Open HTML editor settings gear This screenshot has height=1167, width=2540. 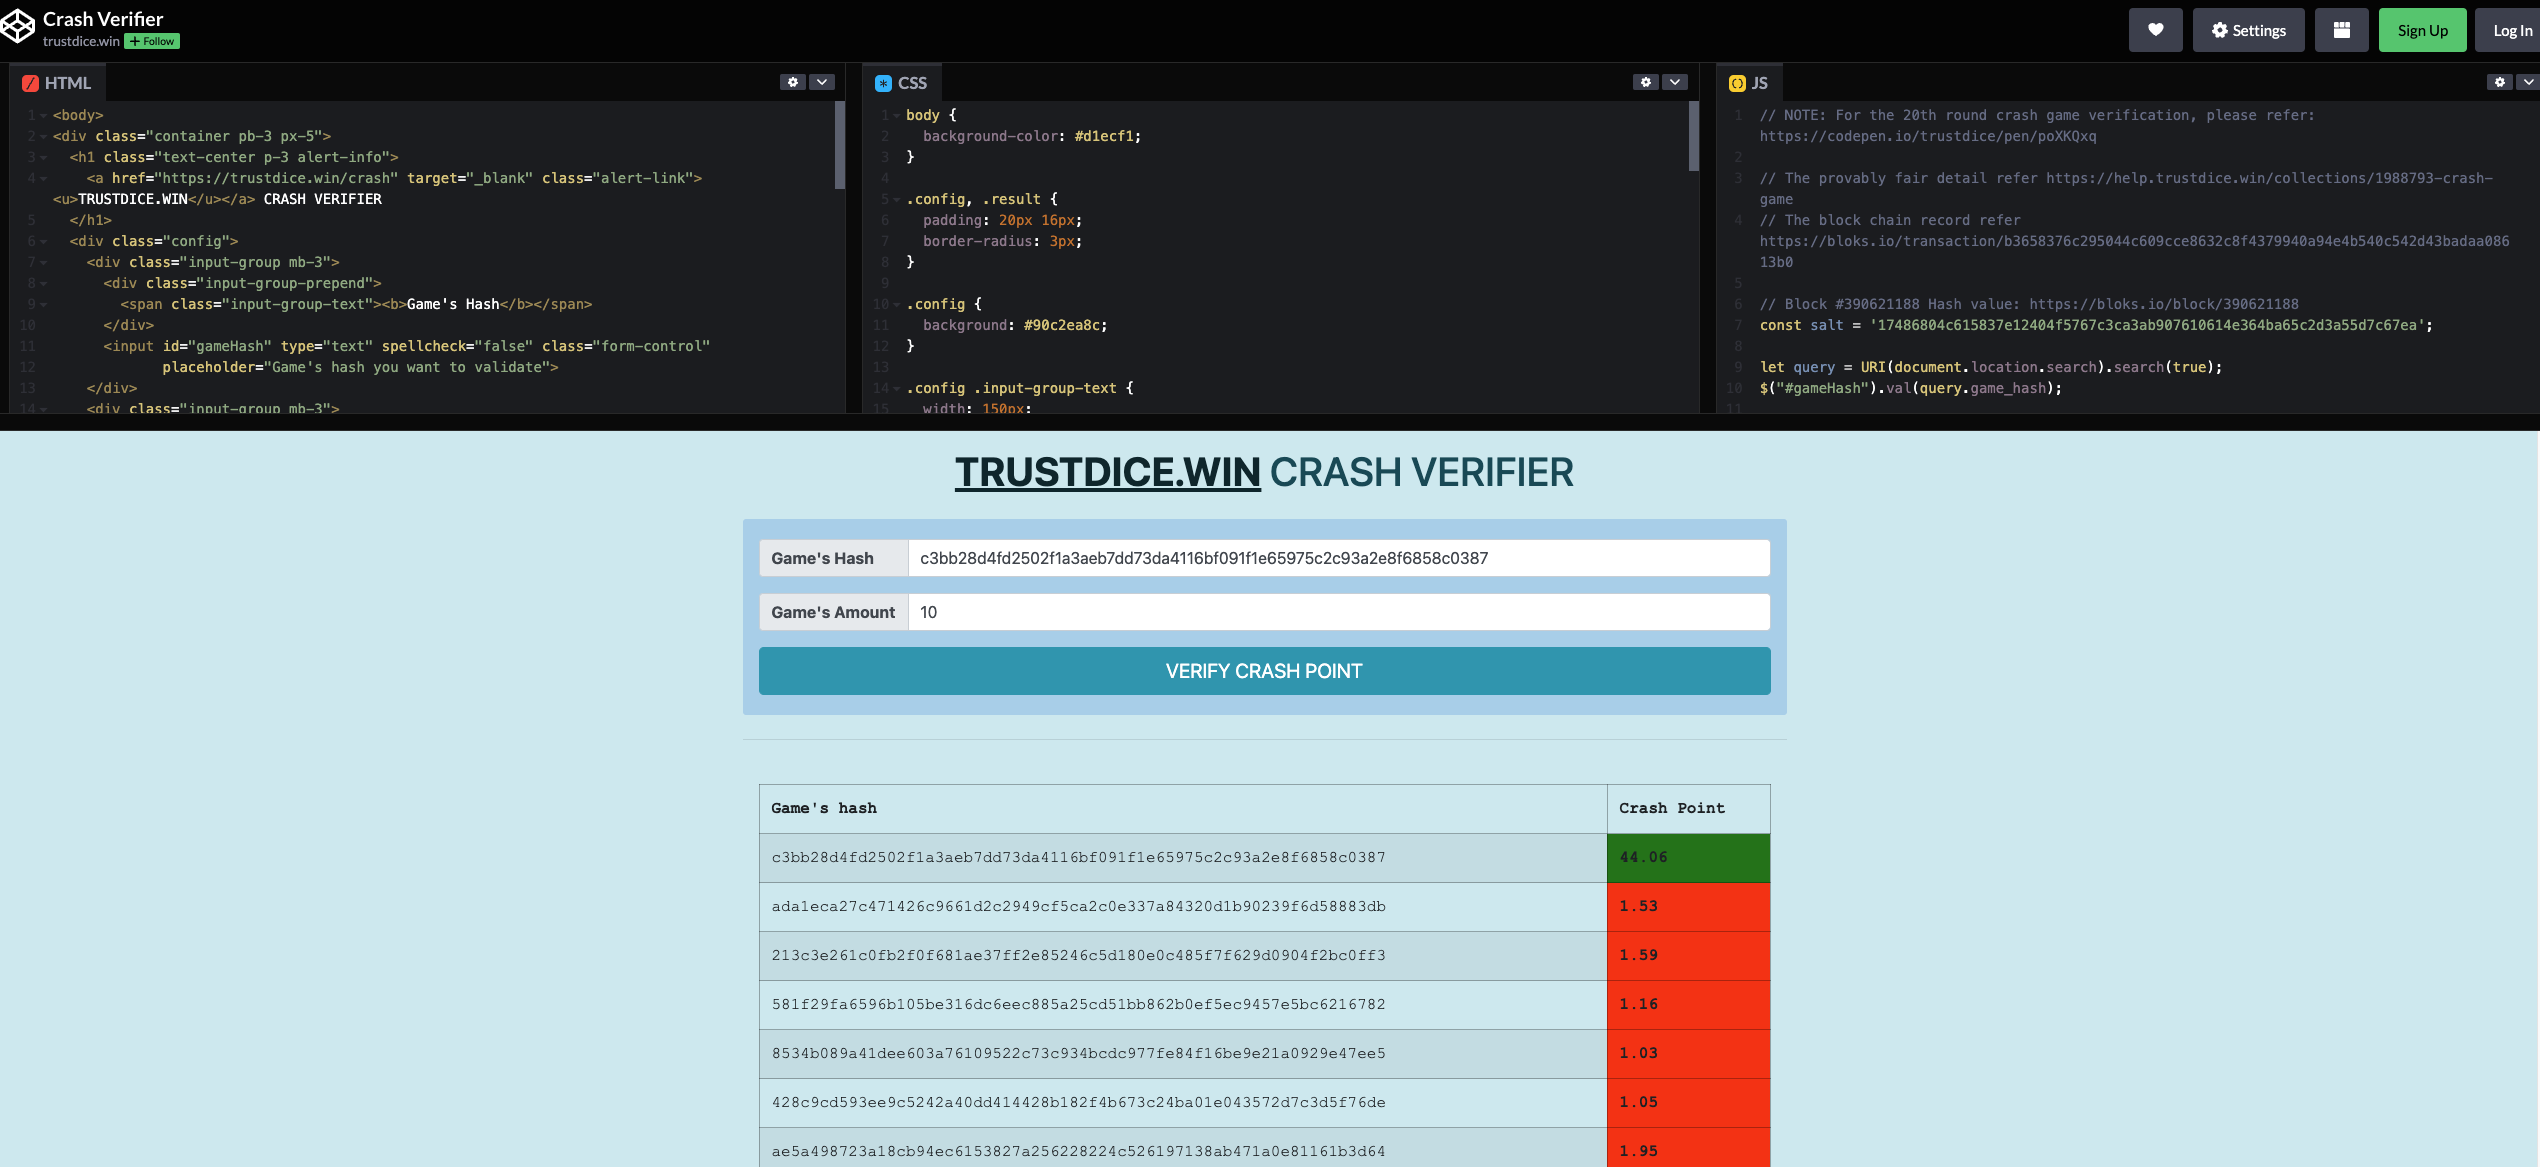coord(793,82)
